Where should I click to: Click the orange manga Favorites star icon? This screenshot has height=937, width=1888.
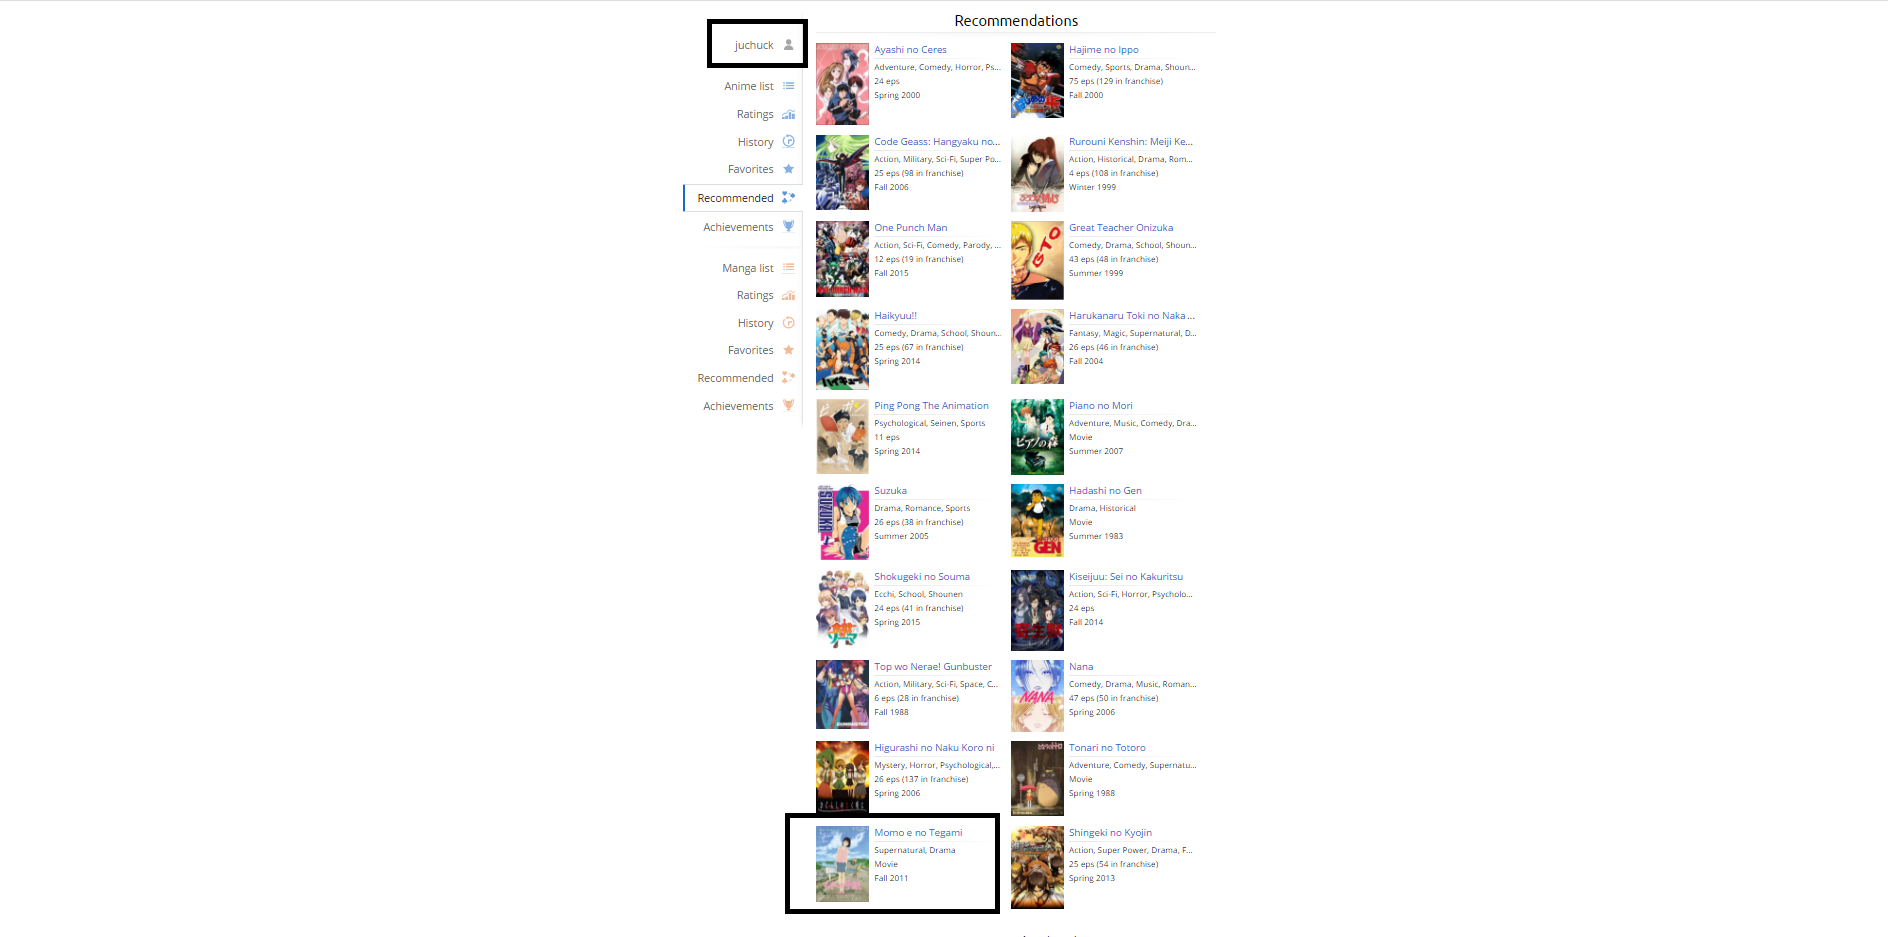(x=788, y=350)
